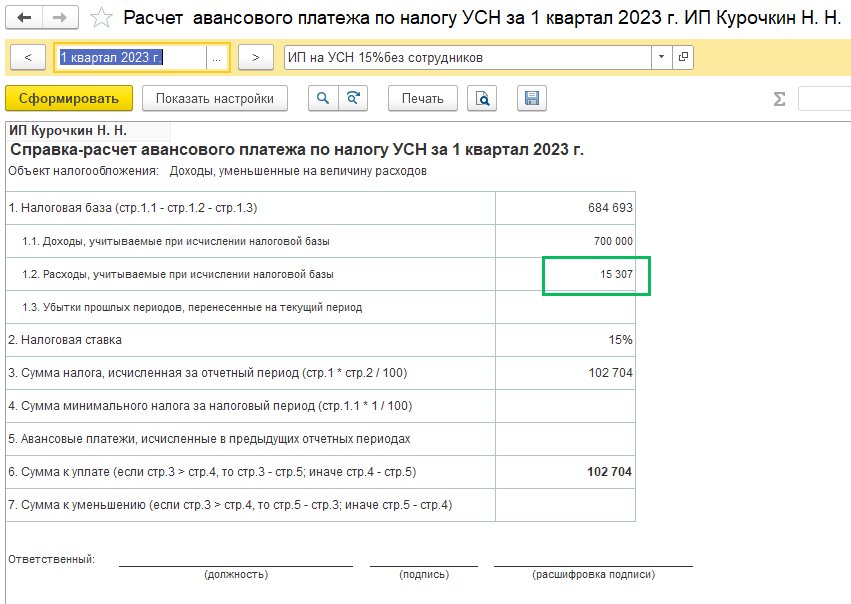Viewport: 851px width, 604px height.
Task: Click the find next icon
Action: [352, 98]
